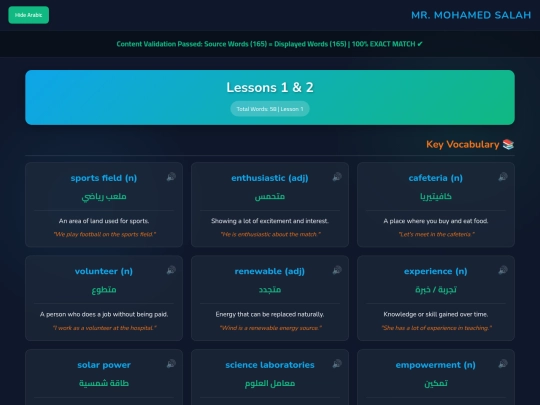Play audio for sports field card
Screen dimensions: 540x405
tap(171, 177)
